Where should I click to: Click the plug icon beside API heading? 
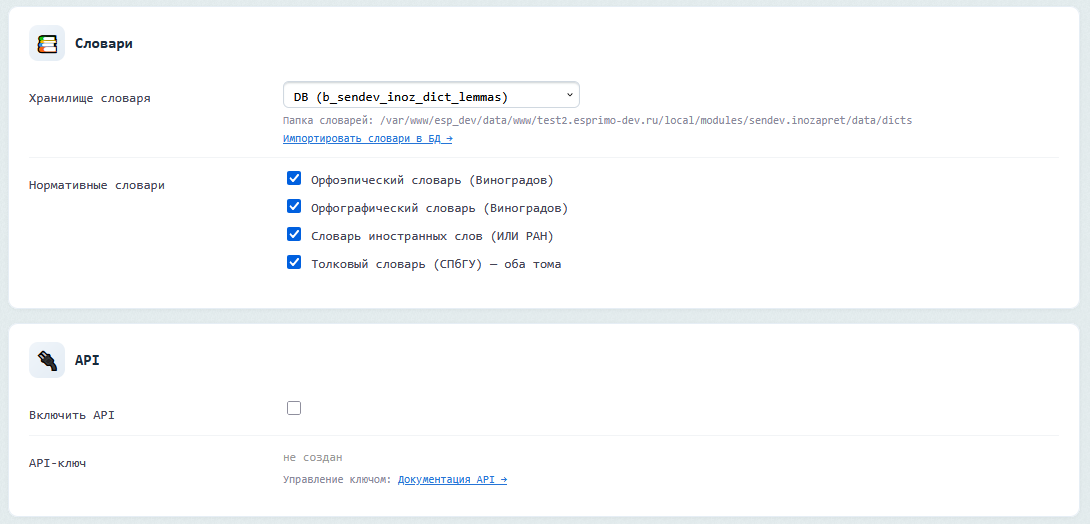[47, 360]
